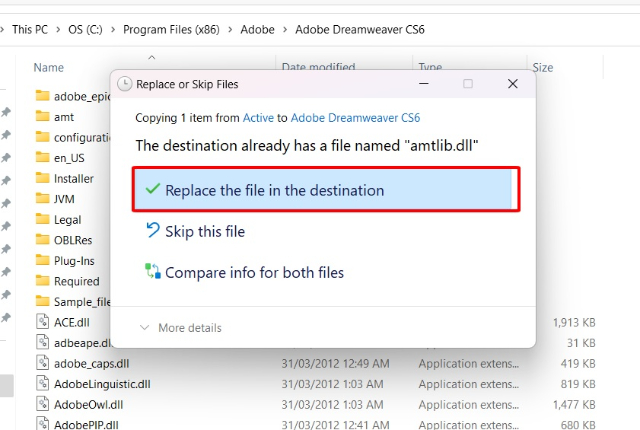Click the sort arrow above Name column
The width and height of the screenshot is (640, 430).
151,58
